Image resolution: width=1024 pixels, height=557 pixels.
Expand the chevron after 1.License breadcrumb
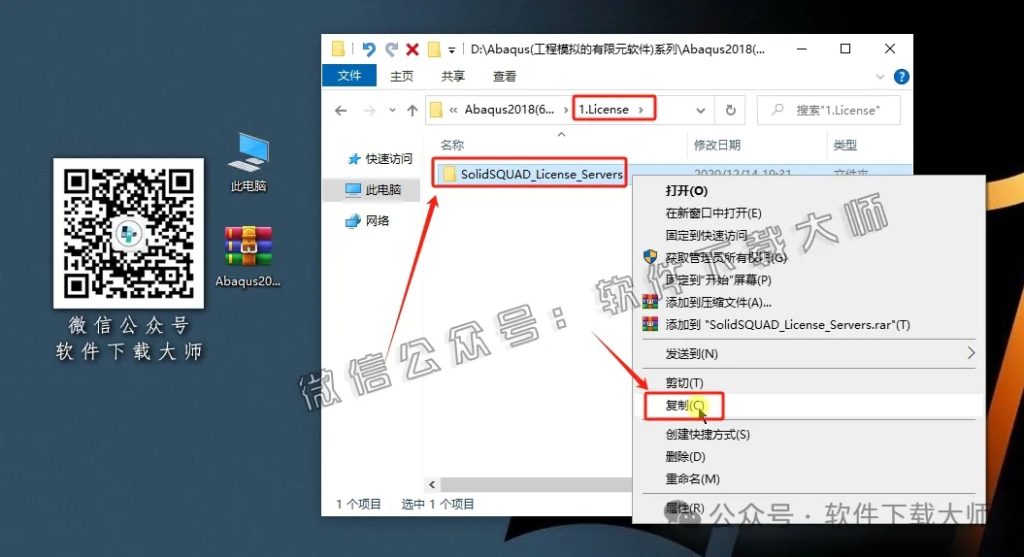(x=641, y=110)
